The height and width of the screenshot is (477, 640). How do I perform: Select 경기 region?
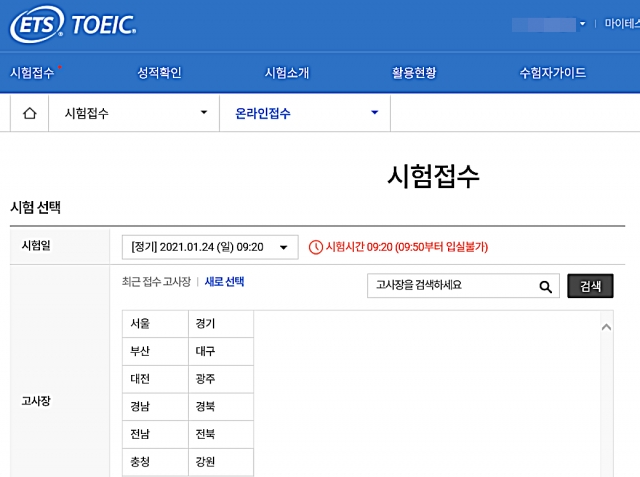221,324
